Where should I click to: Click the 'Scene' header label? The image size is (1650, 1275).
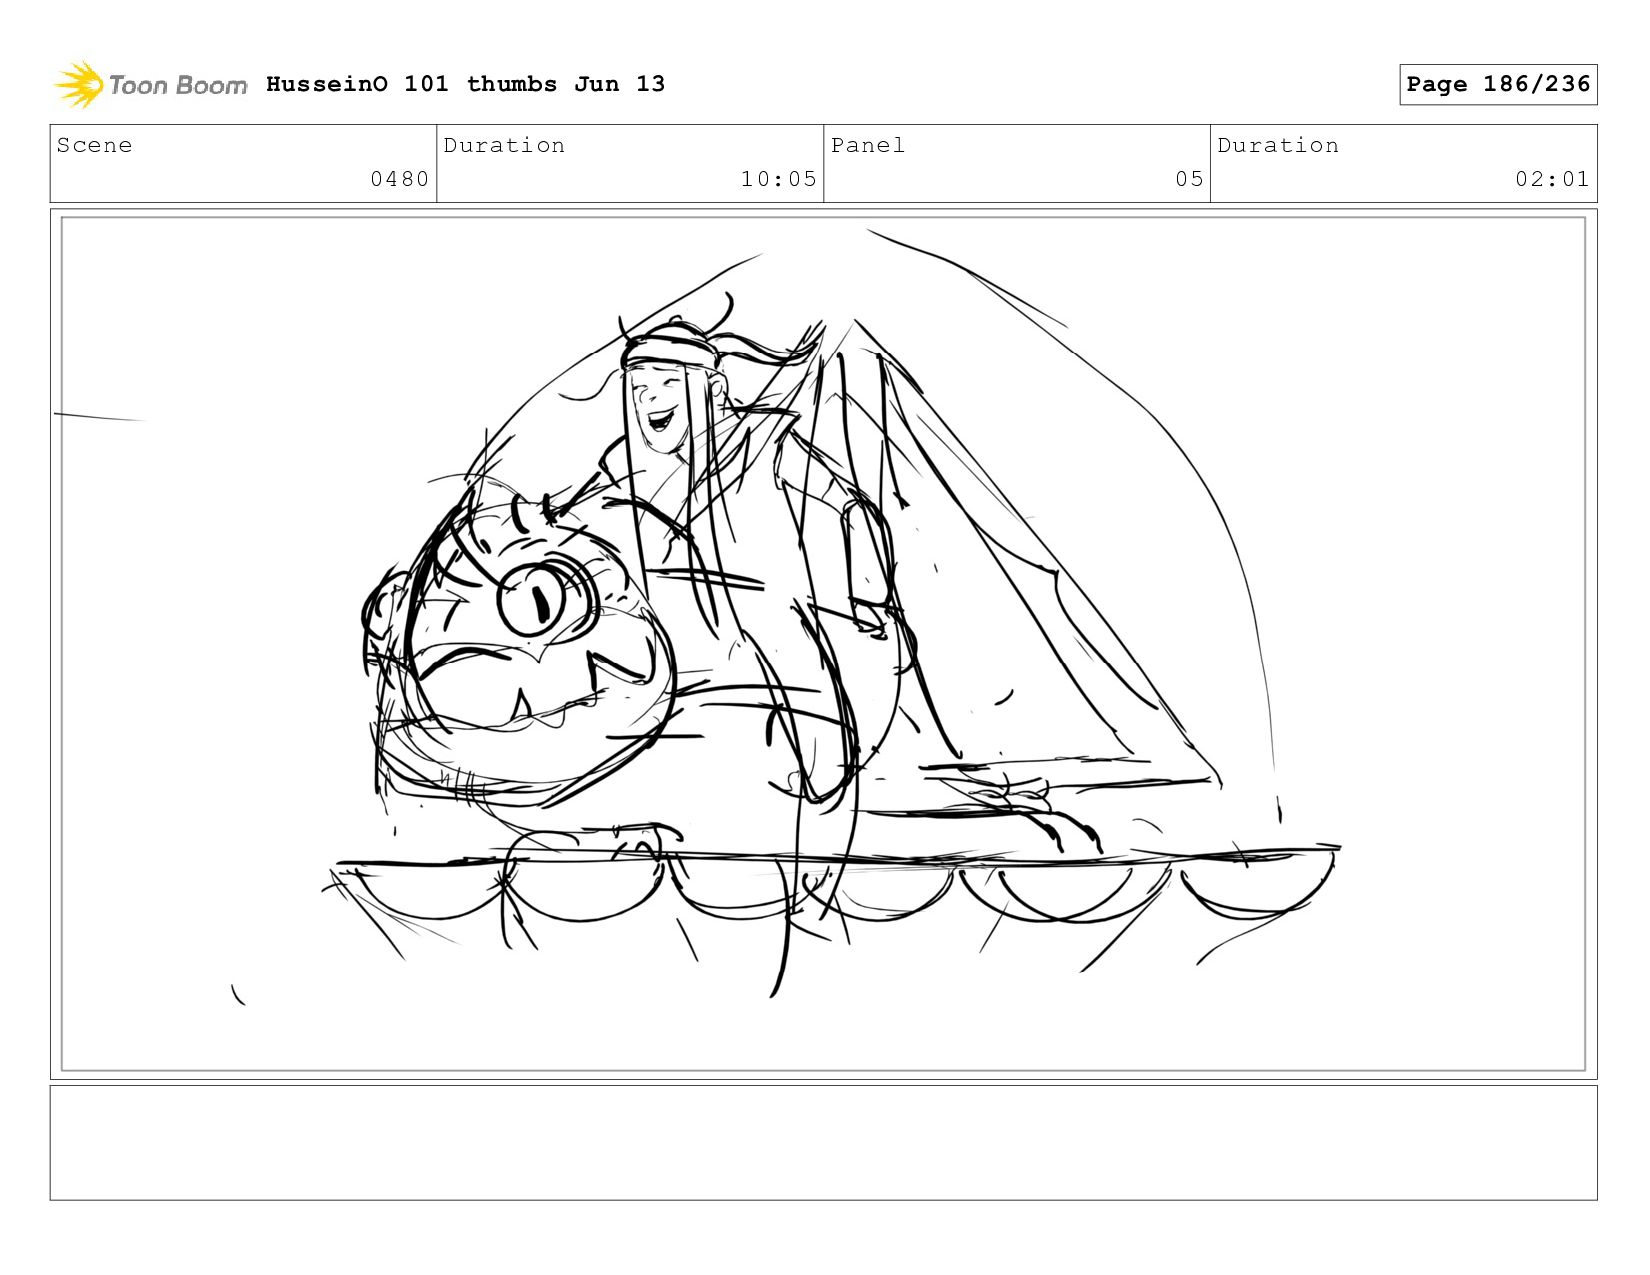94,145
